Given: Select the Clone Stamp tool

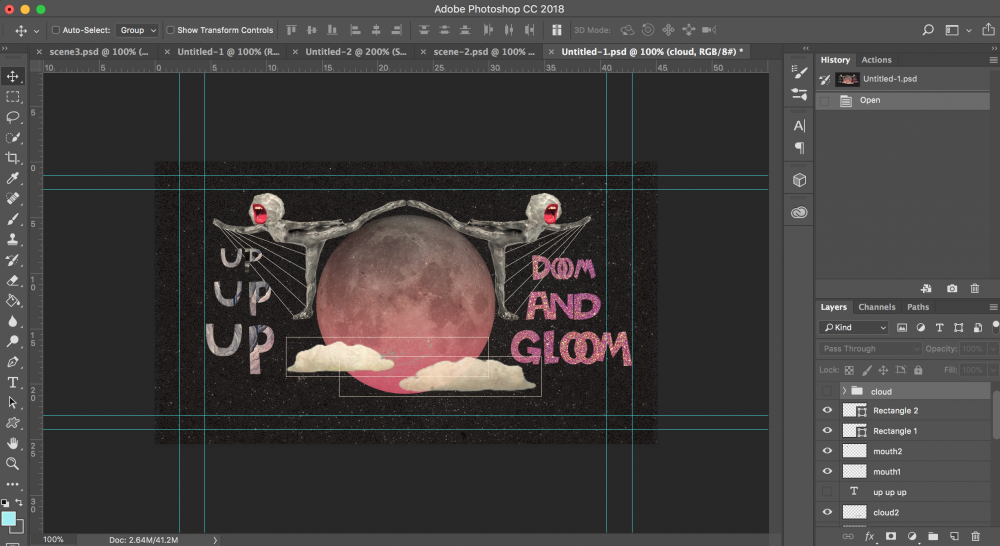Looking at the screenshot, I should [12, 240].
